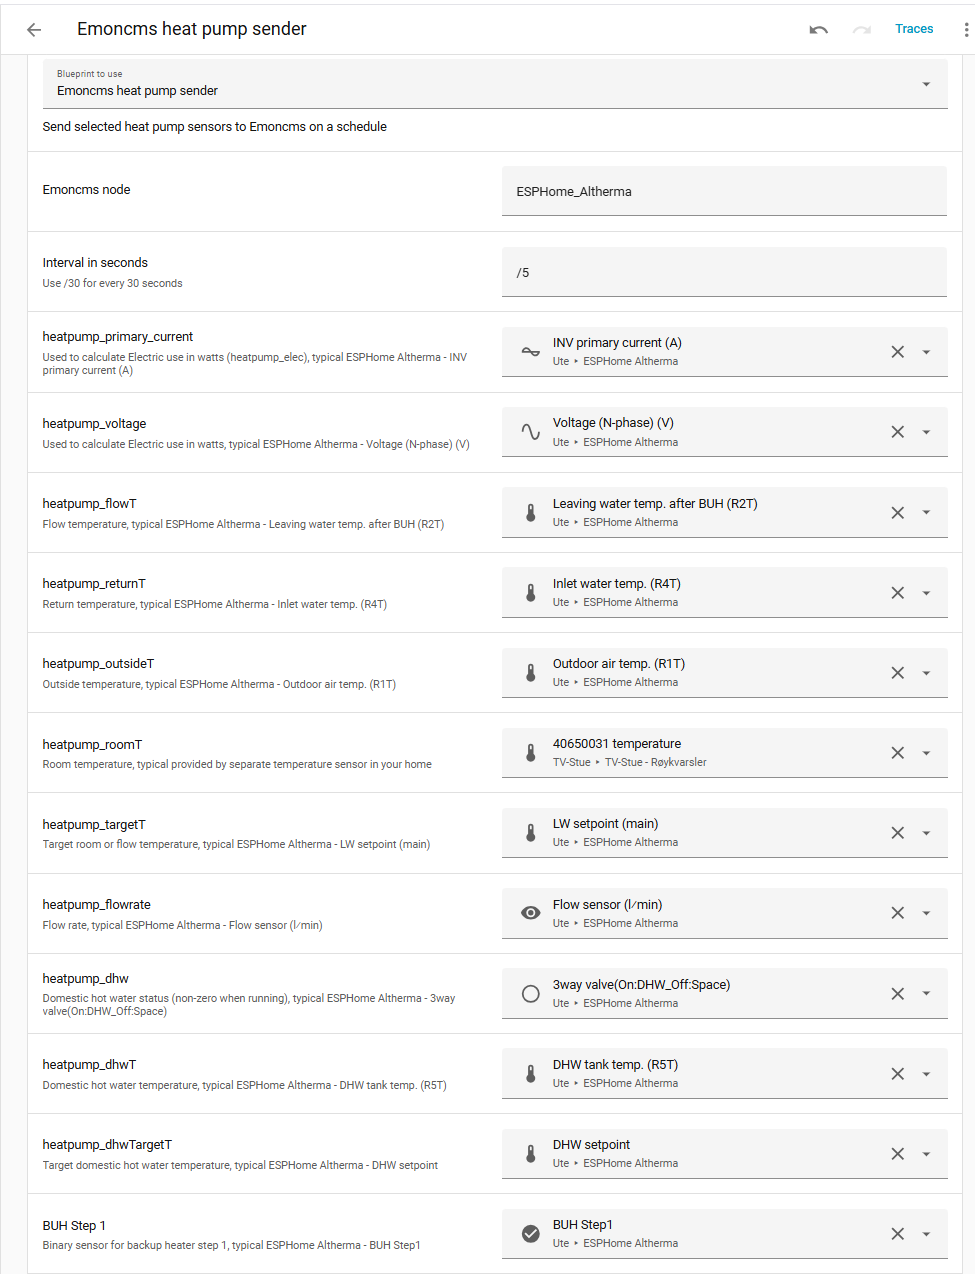The width and height of the screenshot is (975, 1274).
Task: Clear the INV primary current entity
Action: pyautogui.click(x=897, y=352)
